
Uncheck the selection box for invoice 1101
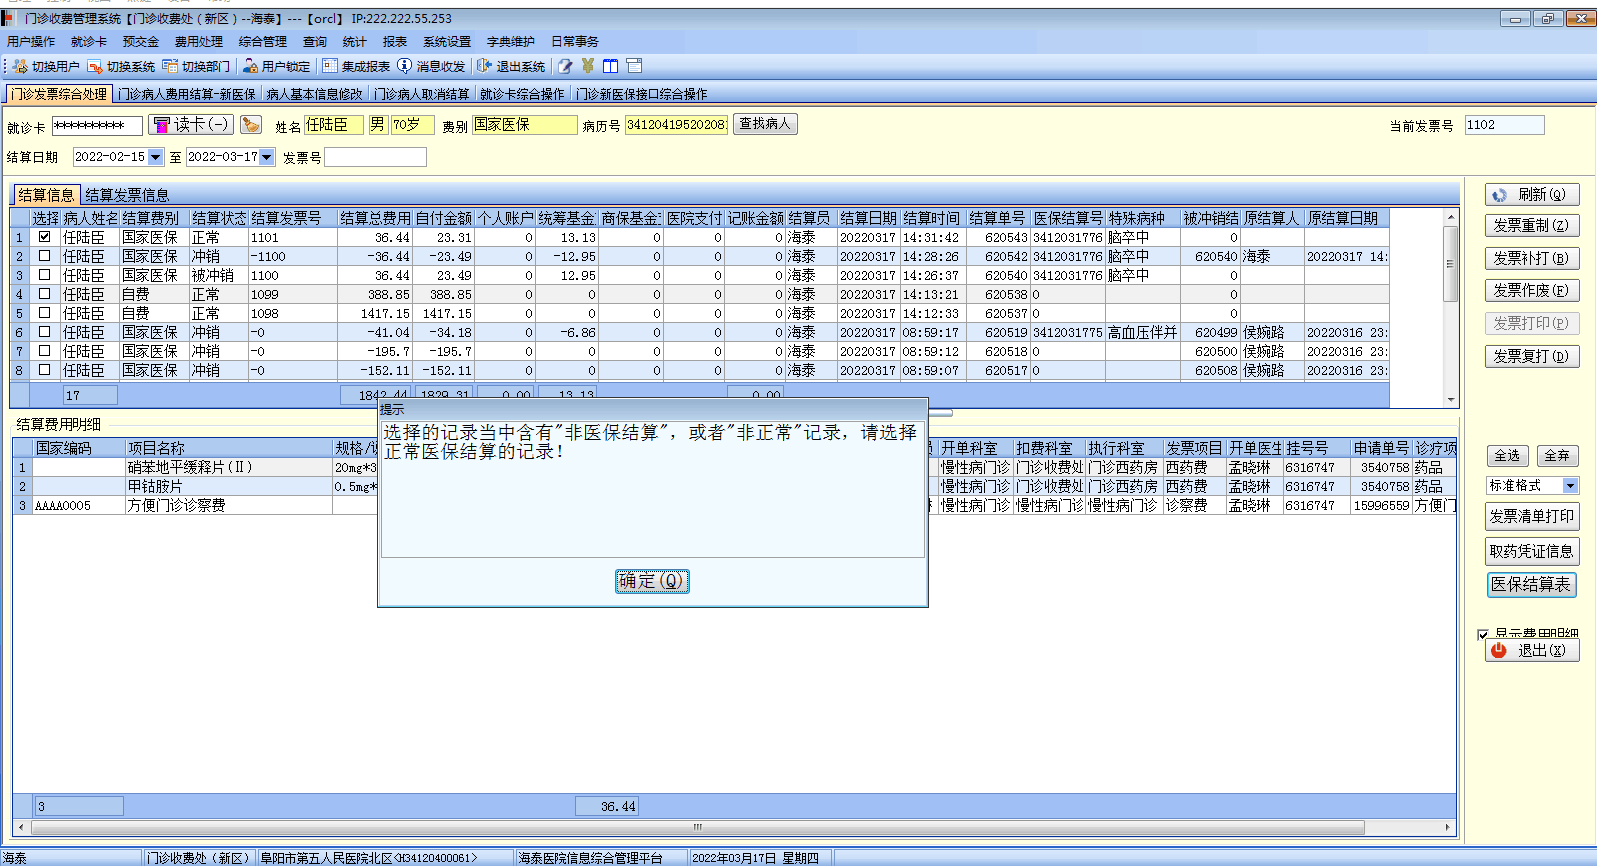[44, 237]
